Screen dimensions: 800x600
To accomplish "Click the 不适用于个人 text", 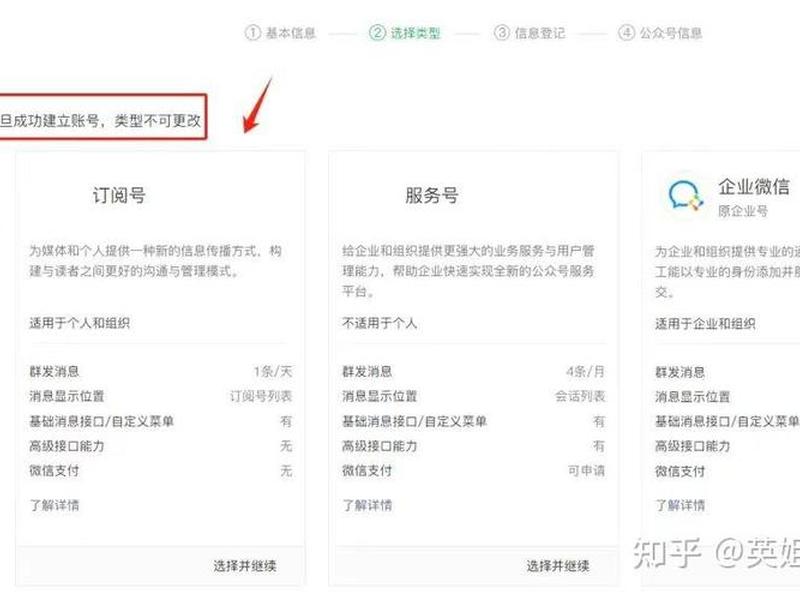I will [380, 323].
